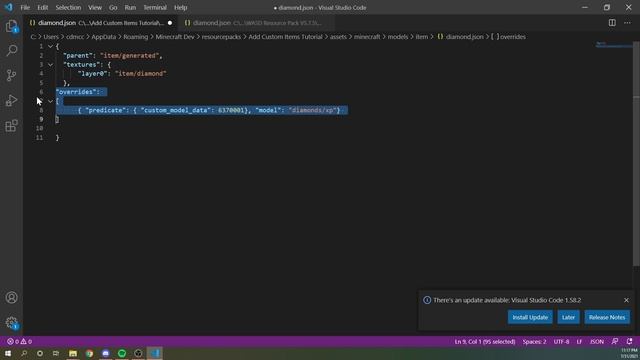
Task: Collapse the textures fold arrow on line 3
Action: coord(50,64)
